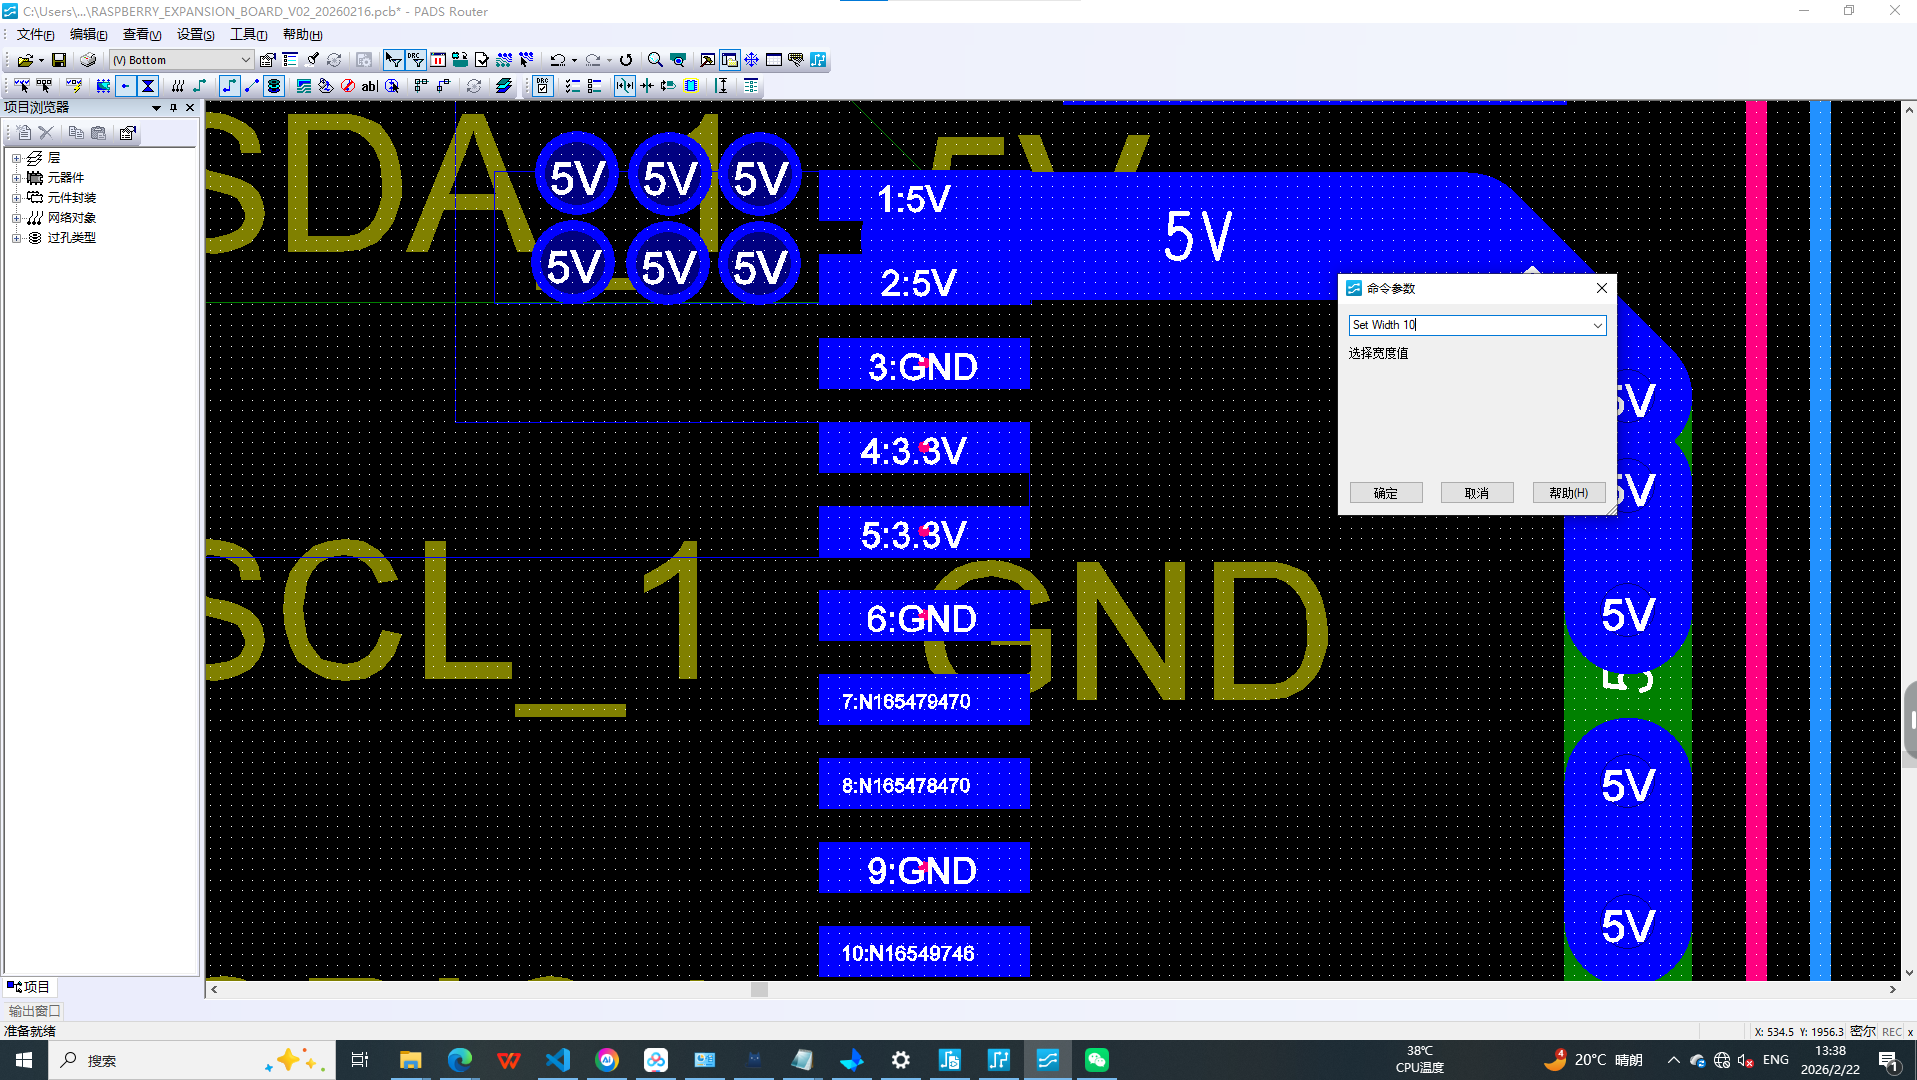Open the 设置(S) menu
The height and width of the screenshot is (1080, 1917).
195,34
